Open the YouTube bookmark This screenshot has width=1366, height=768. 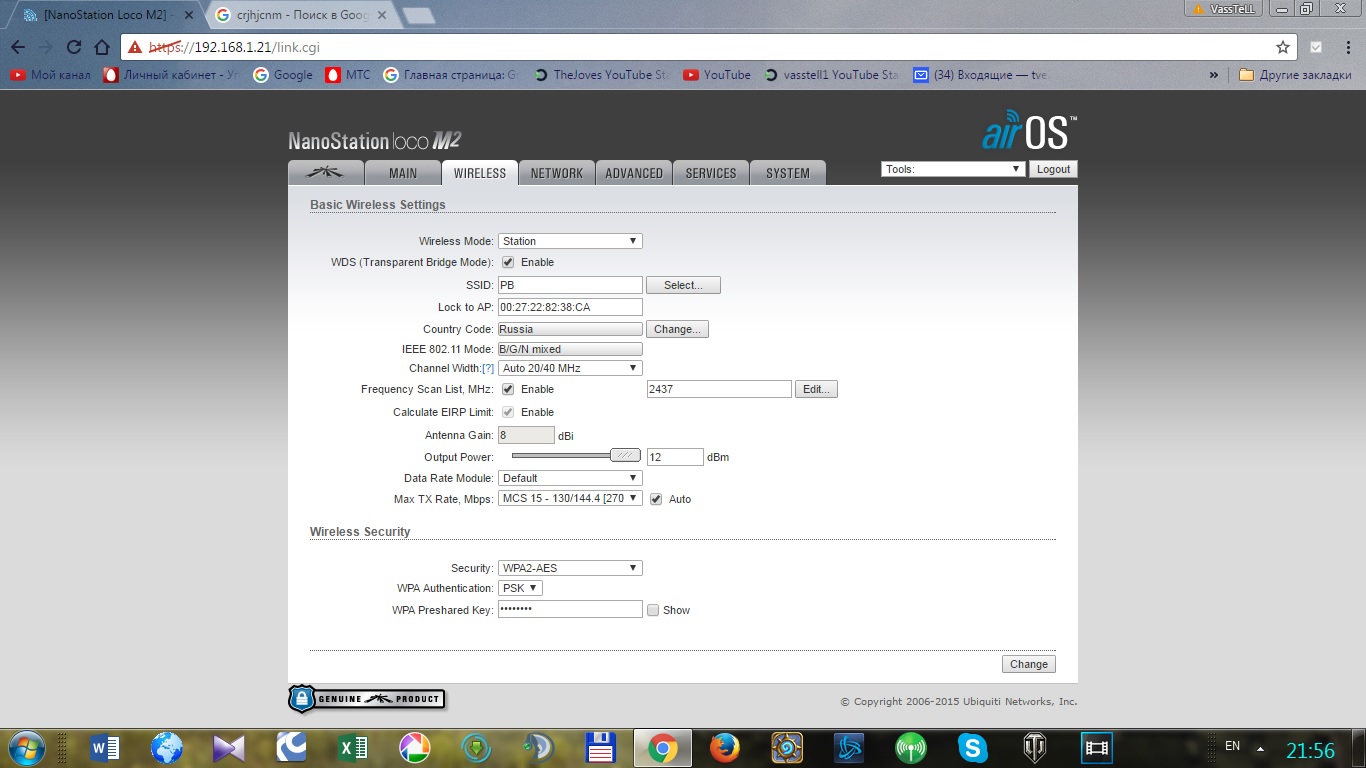(717, 75)
